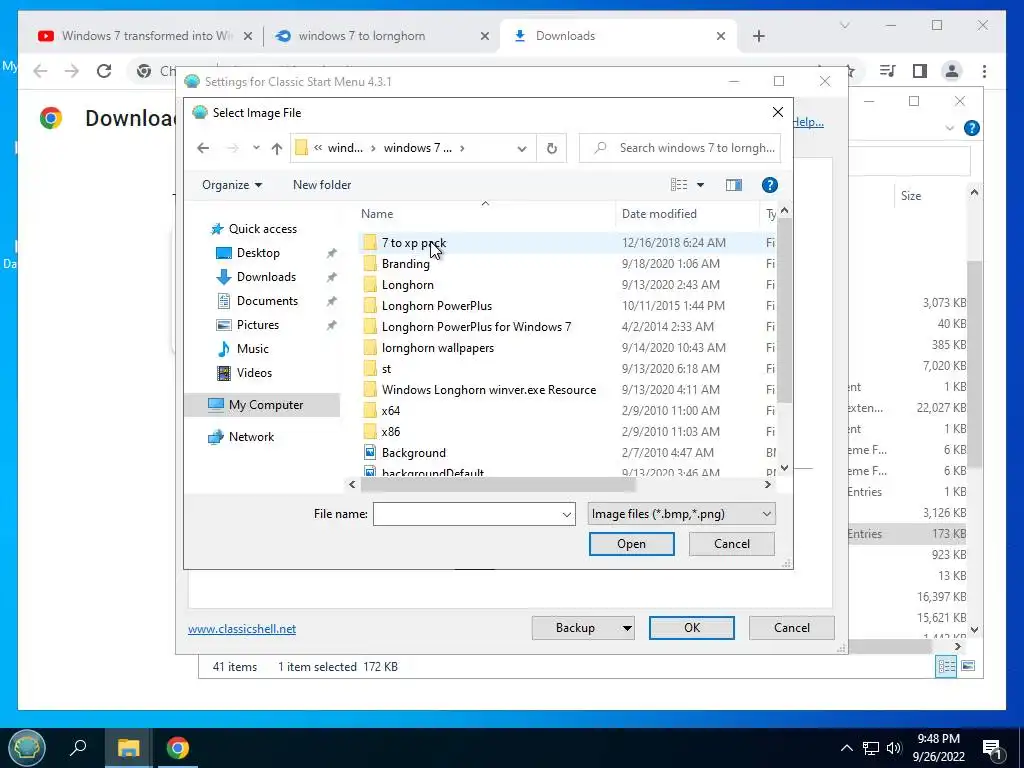The width and height of the screenshot is (1024, 768).
Task: Click OK in Classic Start Menu settings
Action: (692, 628)
